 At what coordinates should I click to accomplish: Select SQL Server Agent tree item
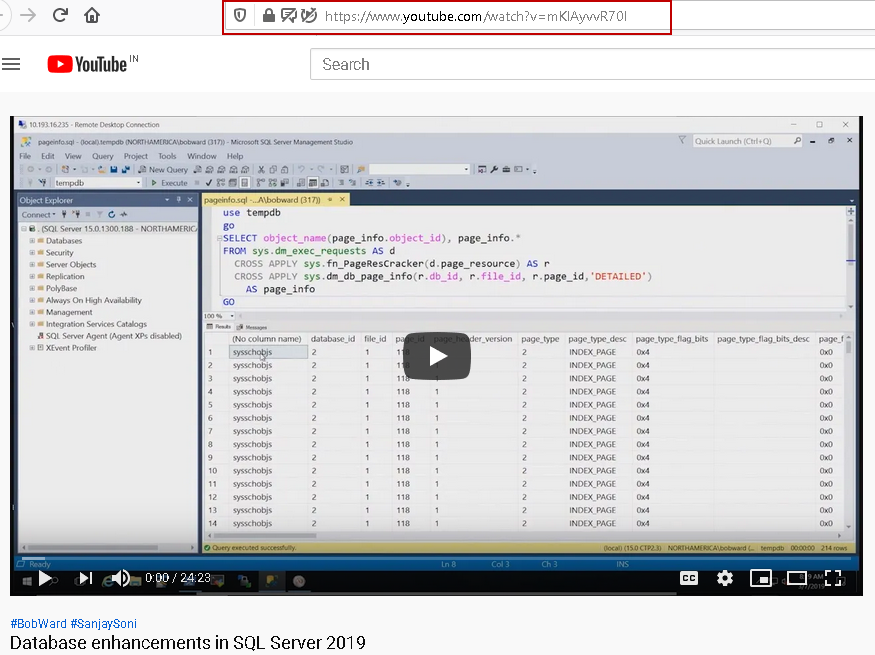[x=113, y=336]
